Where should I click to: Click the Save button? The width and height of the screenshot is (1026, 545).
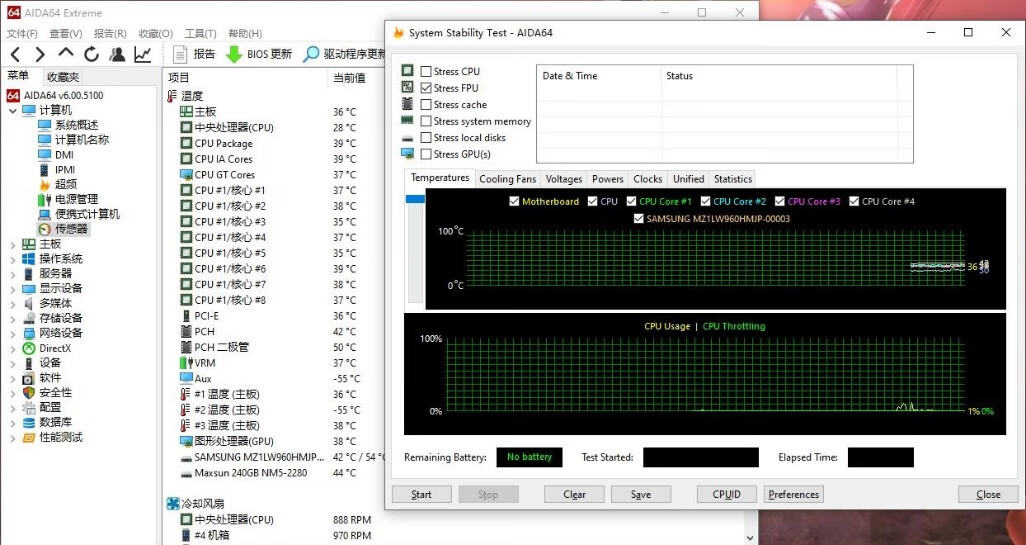[641, 495]
